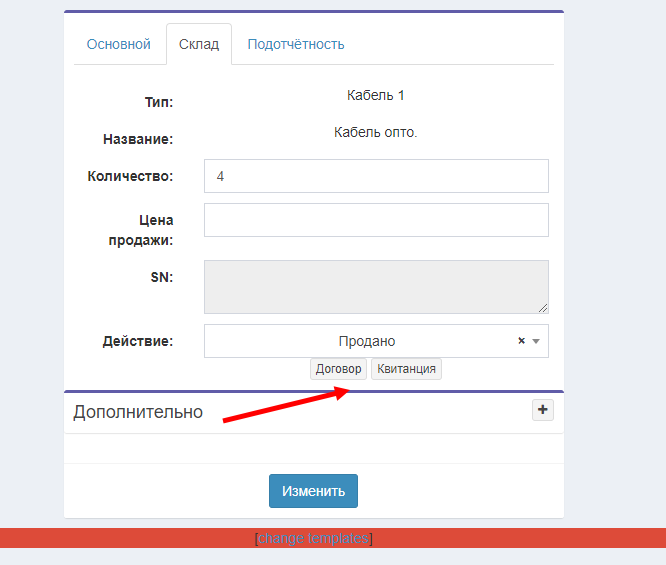This screenshot has width=666, height=565.
Task: Click inside the SN text area
Action: [376, 287]
